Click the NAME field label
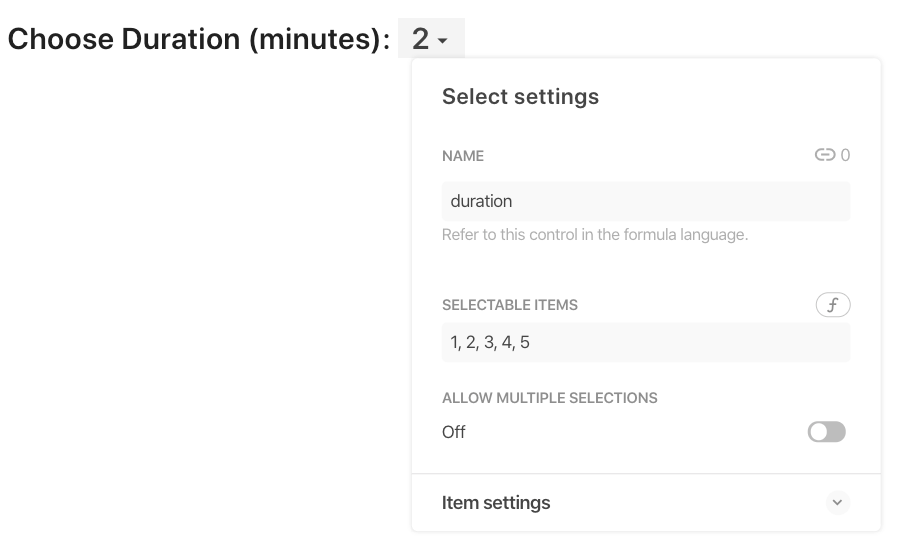Viewport: 898px width, 552px height. tap(463, 156)
